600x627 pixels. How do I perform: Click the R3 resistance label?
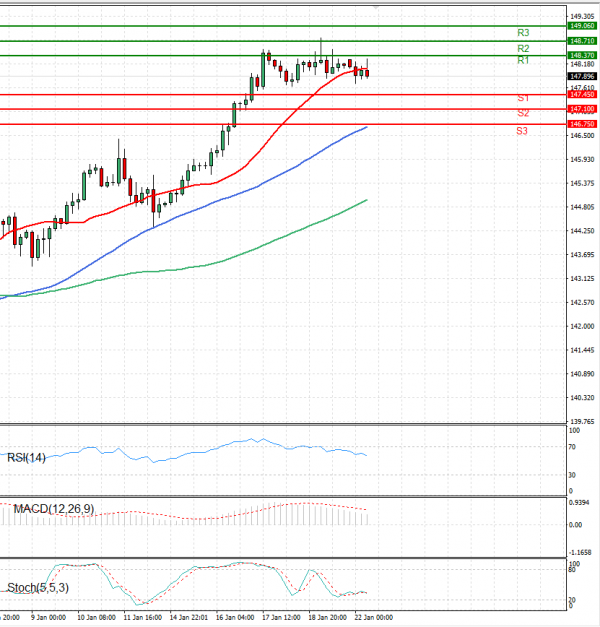click(523, 33)
